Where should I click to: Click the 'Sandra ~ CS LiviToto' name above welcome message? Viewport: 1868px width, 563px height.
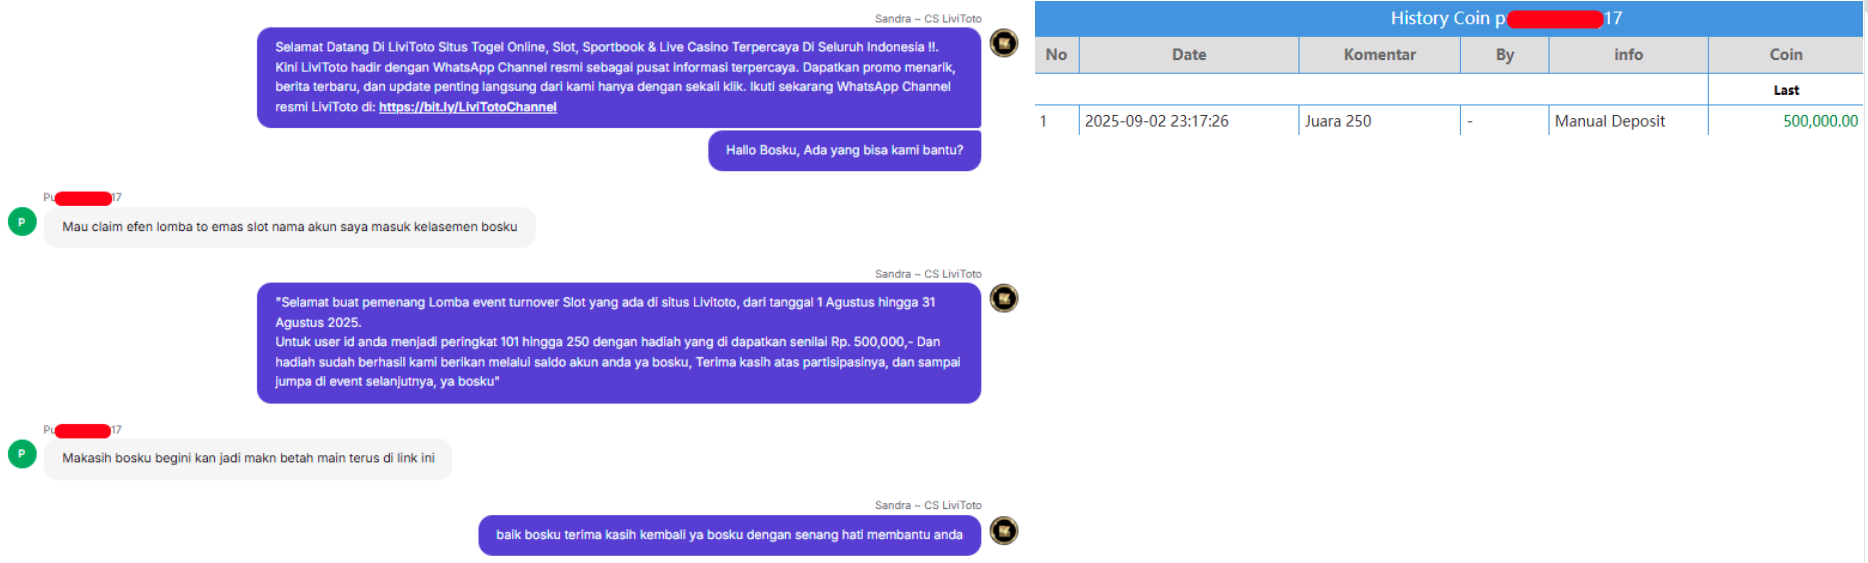pos(928,19)
